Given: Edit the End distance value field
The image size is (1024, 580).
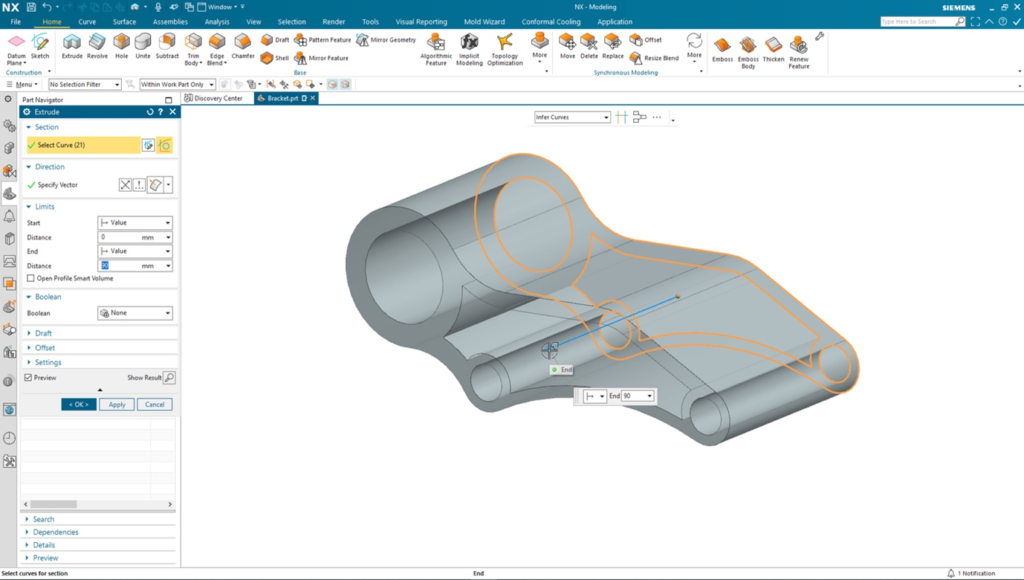Looking at the screenshot, I should click(125, 265).
